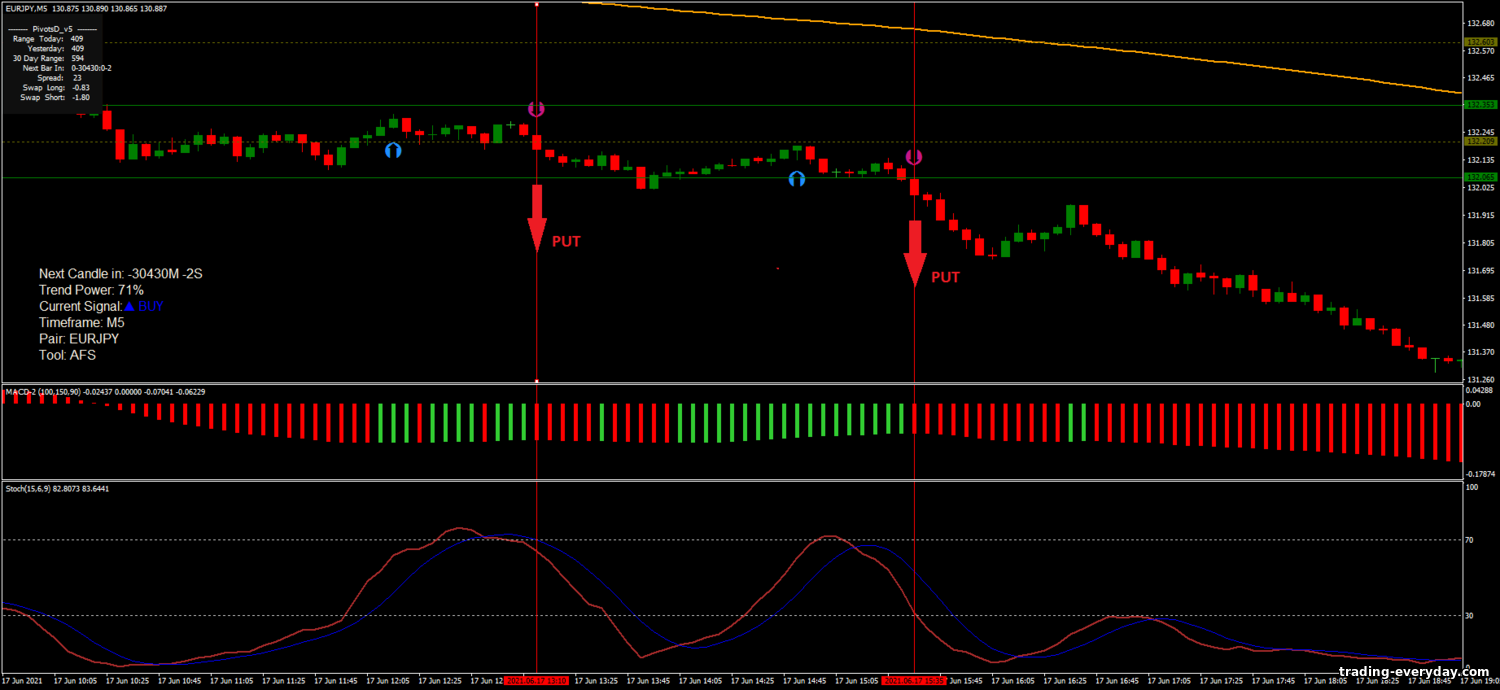Select the PivotsD_v5 info panel title
Screen dimensions: 1500x690
(48, 28)
